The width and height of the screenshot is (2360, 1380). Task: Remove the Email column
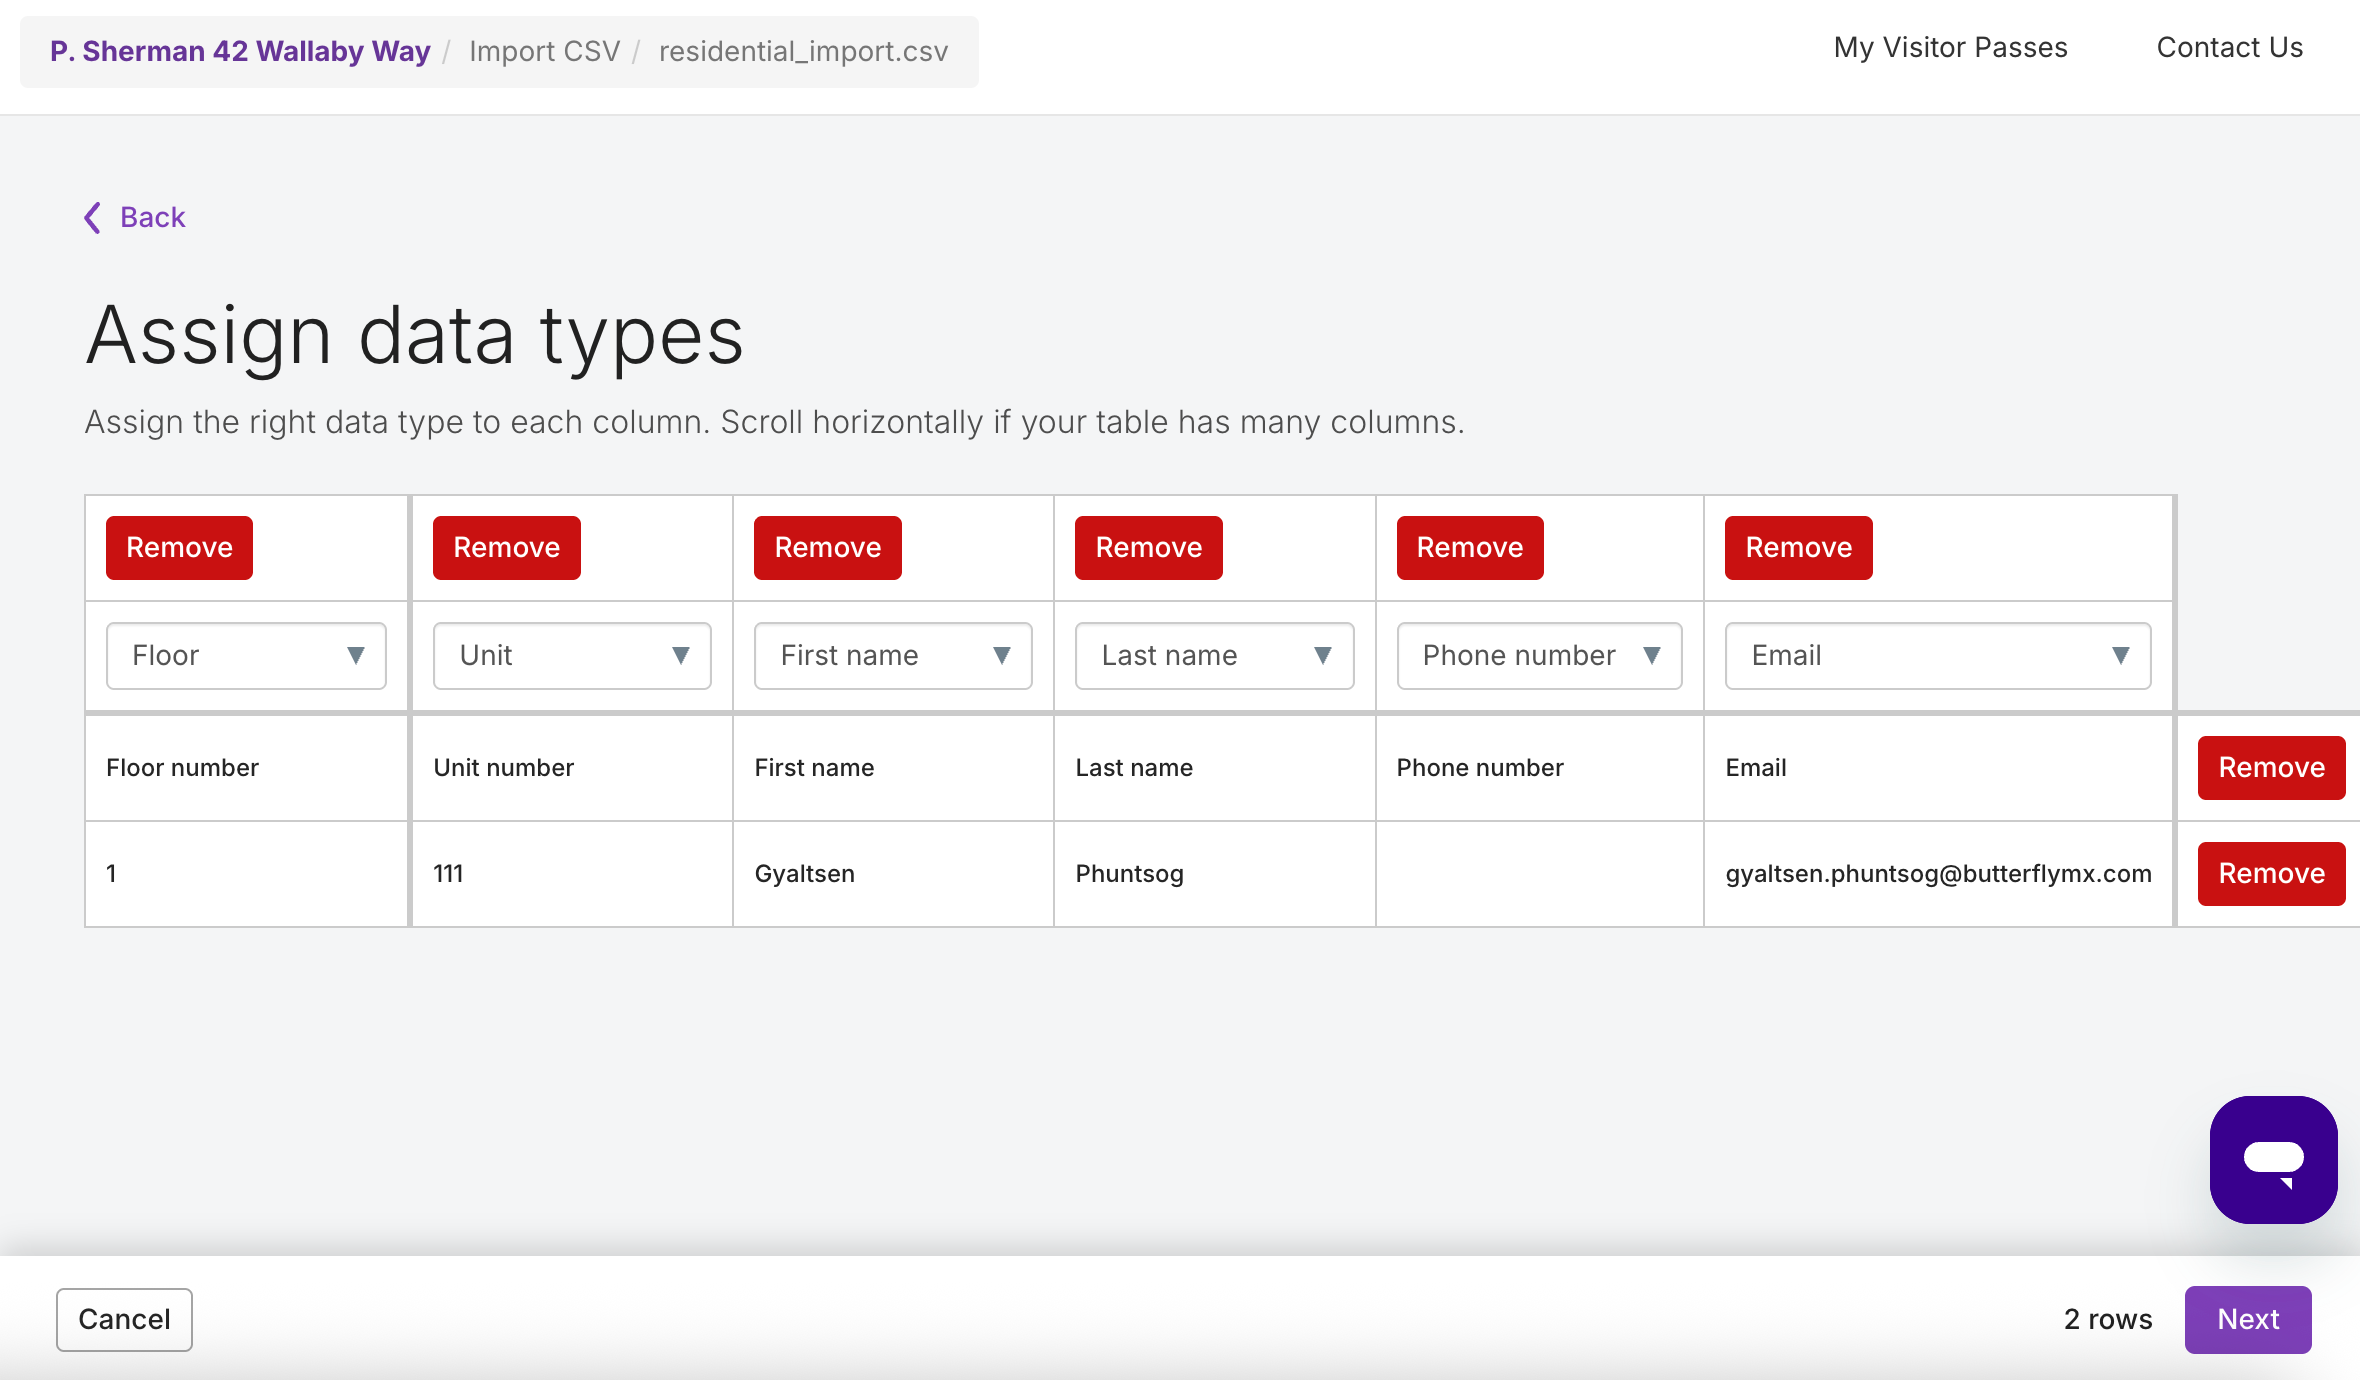click(1798, 548)
